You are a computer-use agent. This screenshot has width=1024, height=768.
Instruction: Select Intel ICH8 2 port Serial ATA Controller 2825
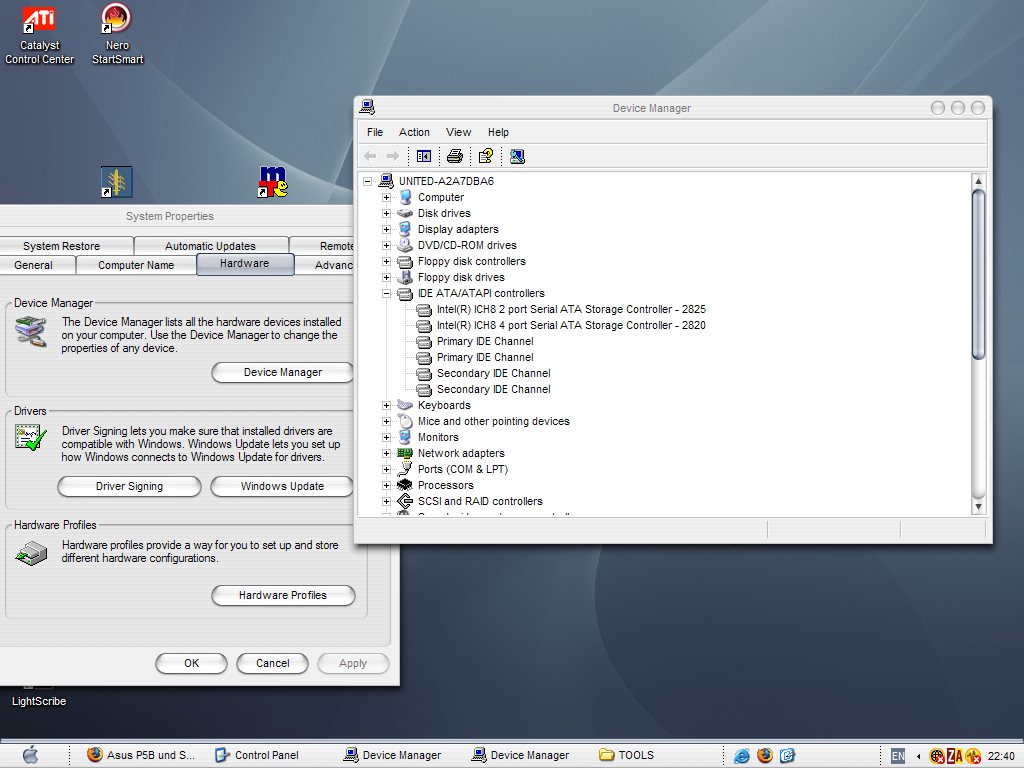click(x=571, y=310)
